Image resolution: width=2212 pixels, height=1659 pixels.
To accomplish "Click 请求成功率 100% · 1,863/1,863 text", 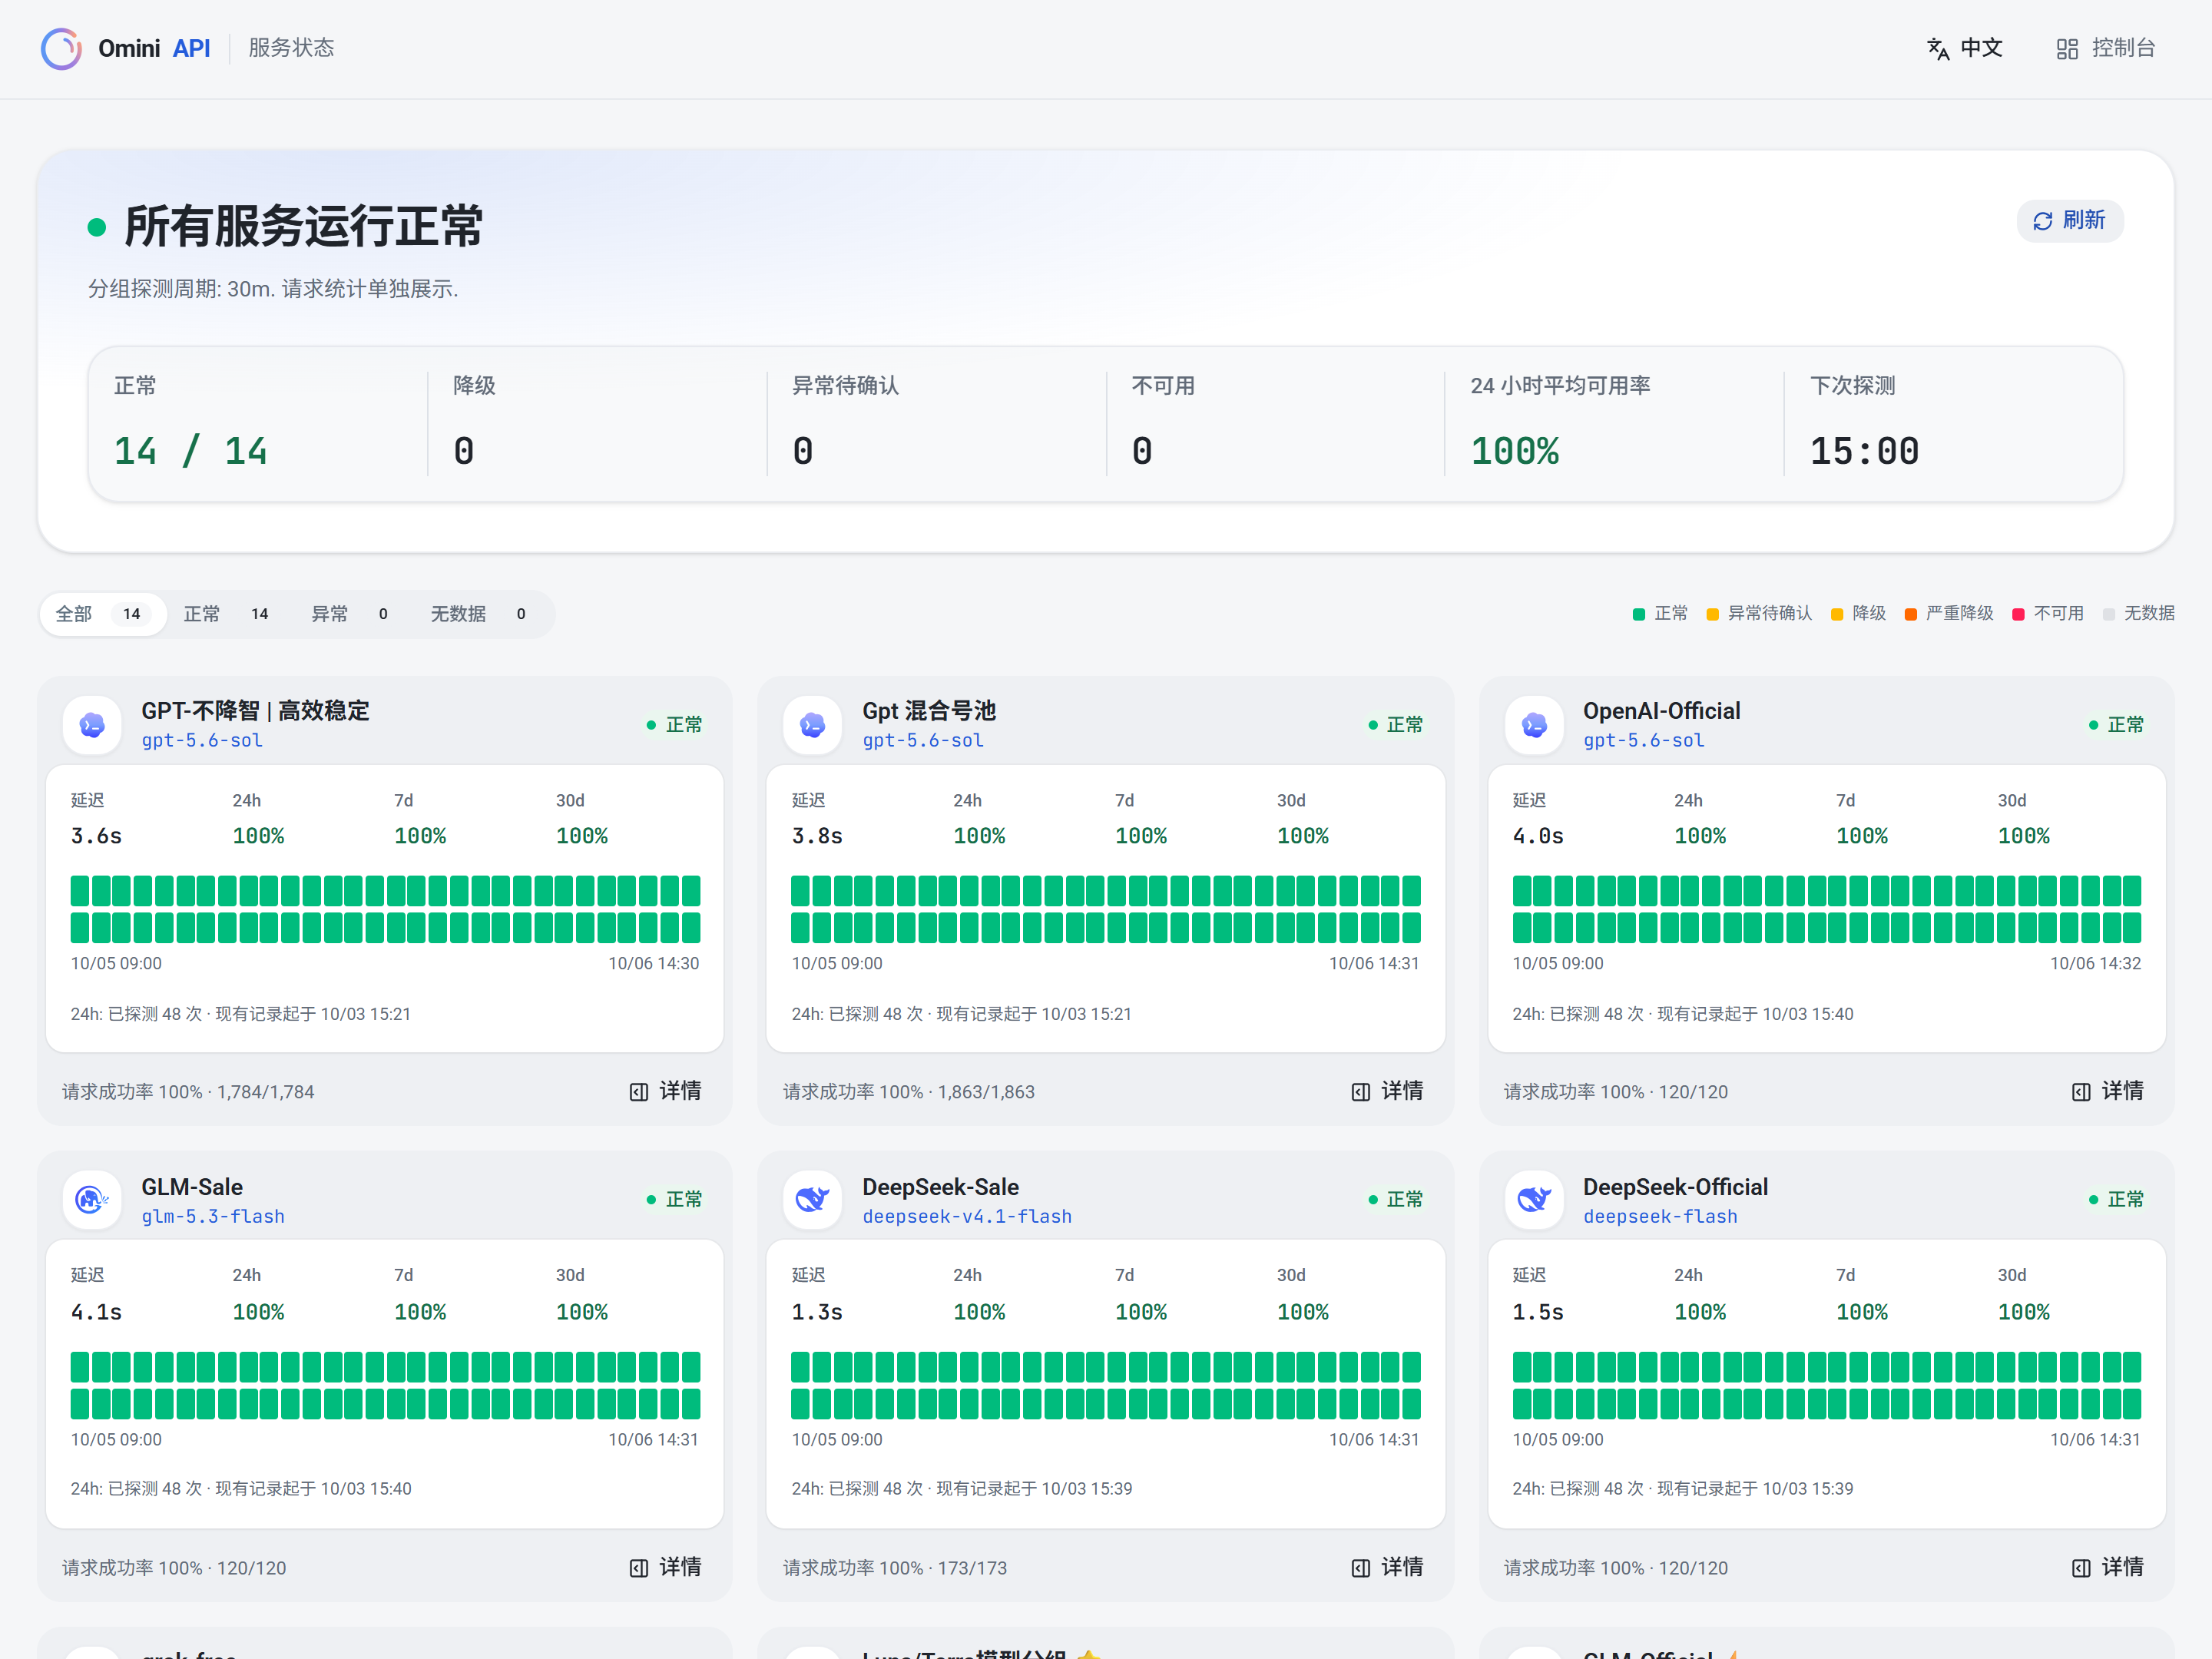I will (909, 1092).
